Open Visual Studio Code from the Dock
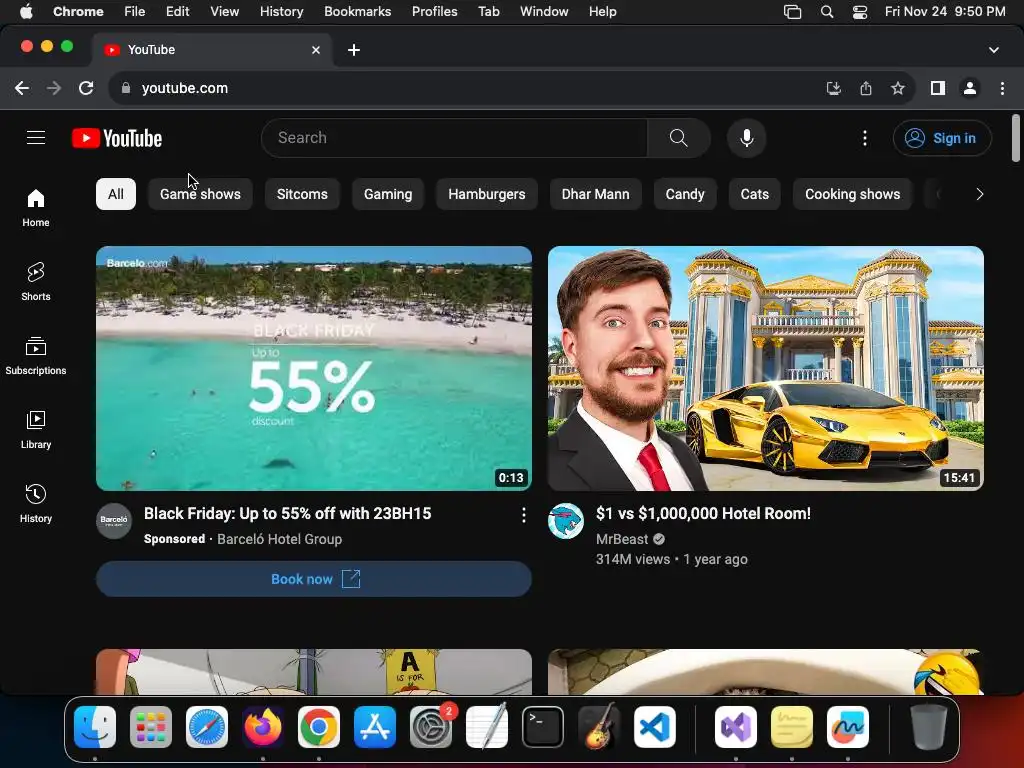 click(x=654, y=727)
